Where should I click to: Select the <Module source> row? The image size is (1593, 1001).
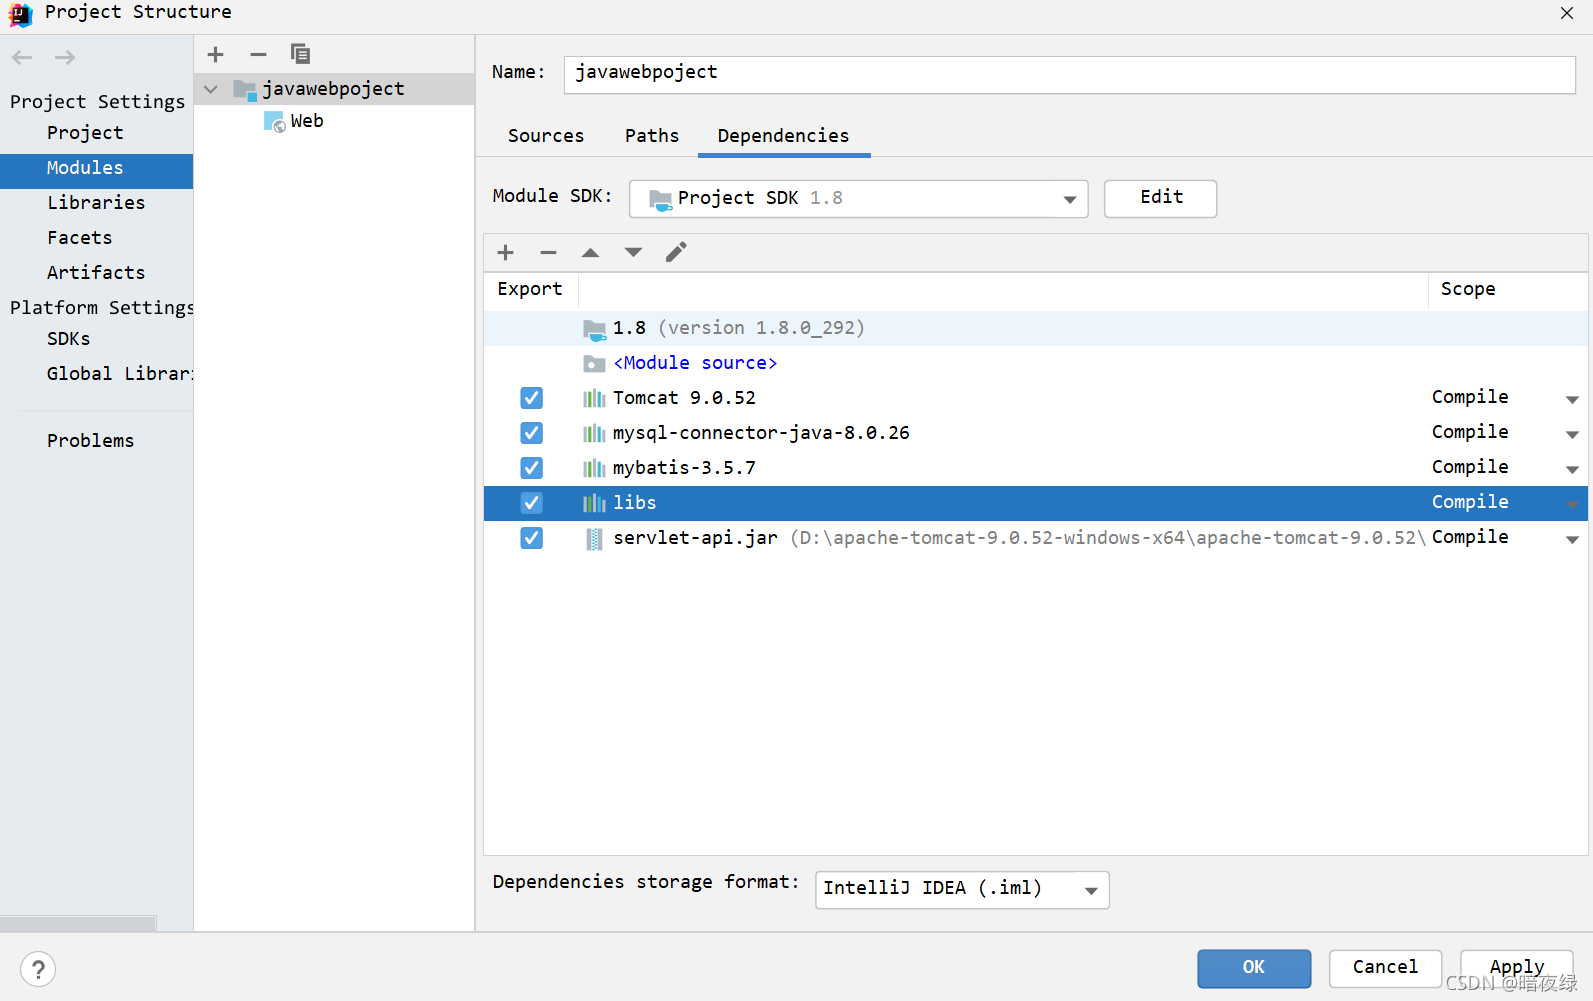(1036, 363)
